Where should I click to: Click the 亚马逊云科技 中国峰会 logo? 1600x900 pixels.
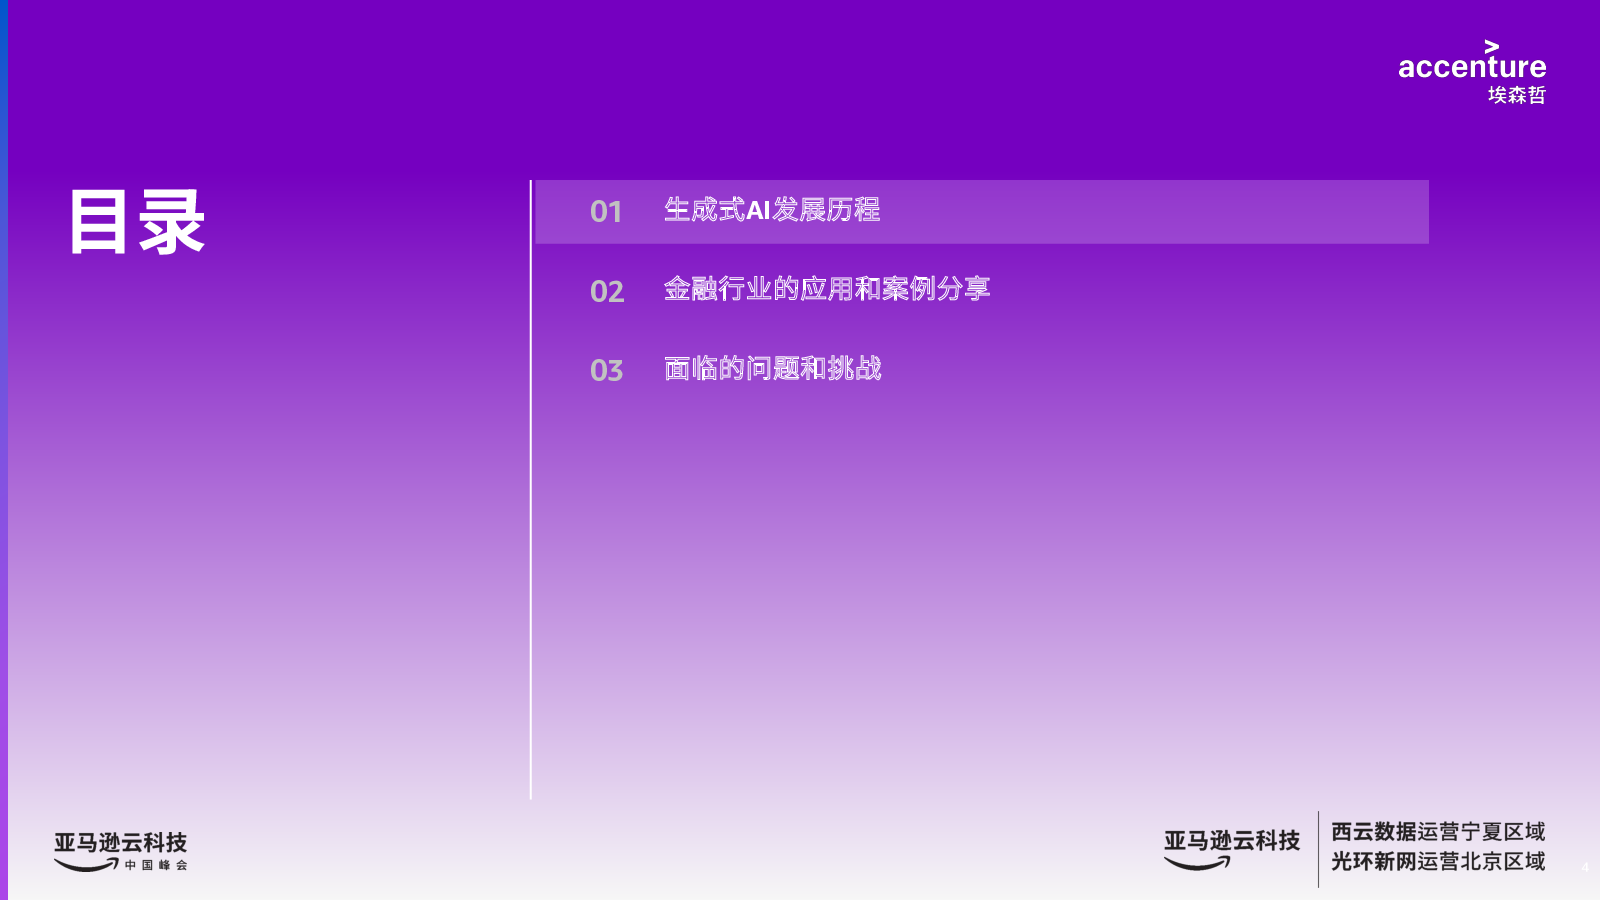121,852
